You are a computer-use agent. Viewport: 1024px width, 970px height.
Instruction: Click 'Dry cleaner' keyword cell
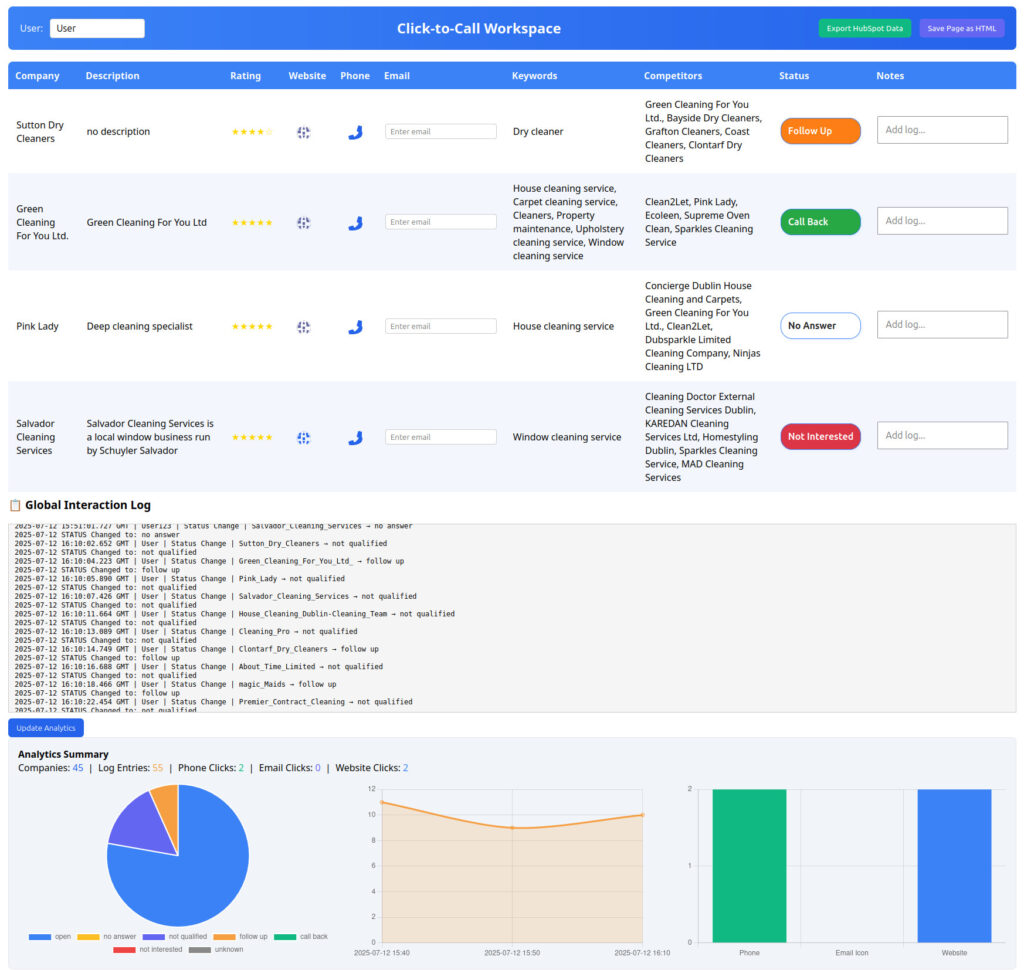[538, 132]
